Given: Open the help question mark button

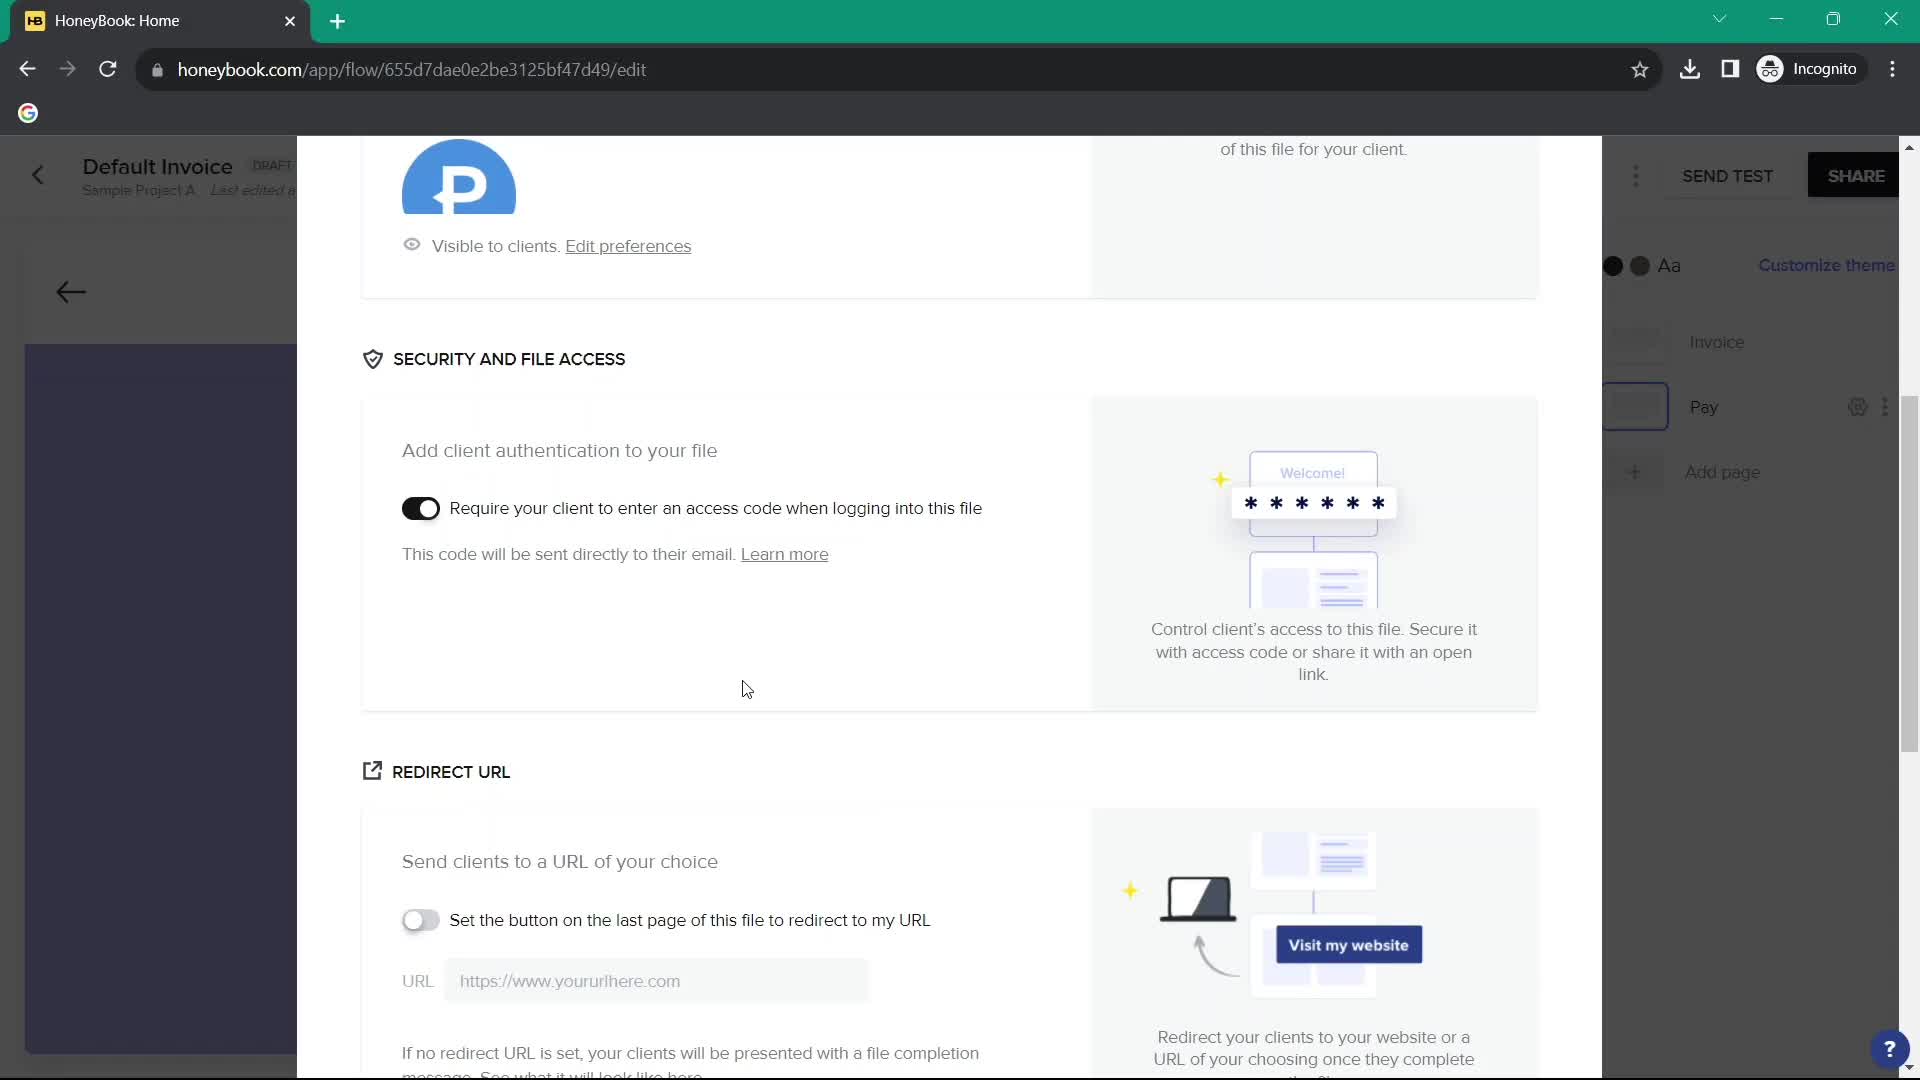Looking at the screenshot, I should (x=1889, y=1049).
